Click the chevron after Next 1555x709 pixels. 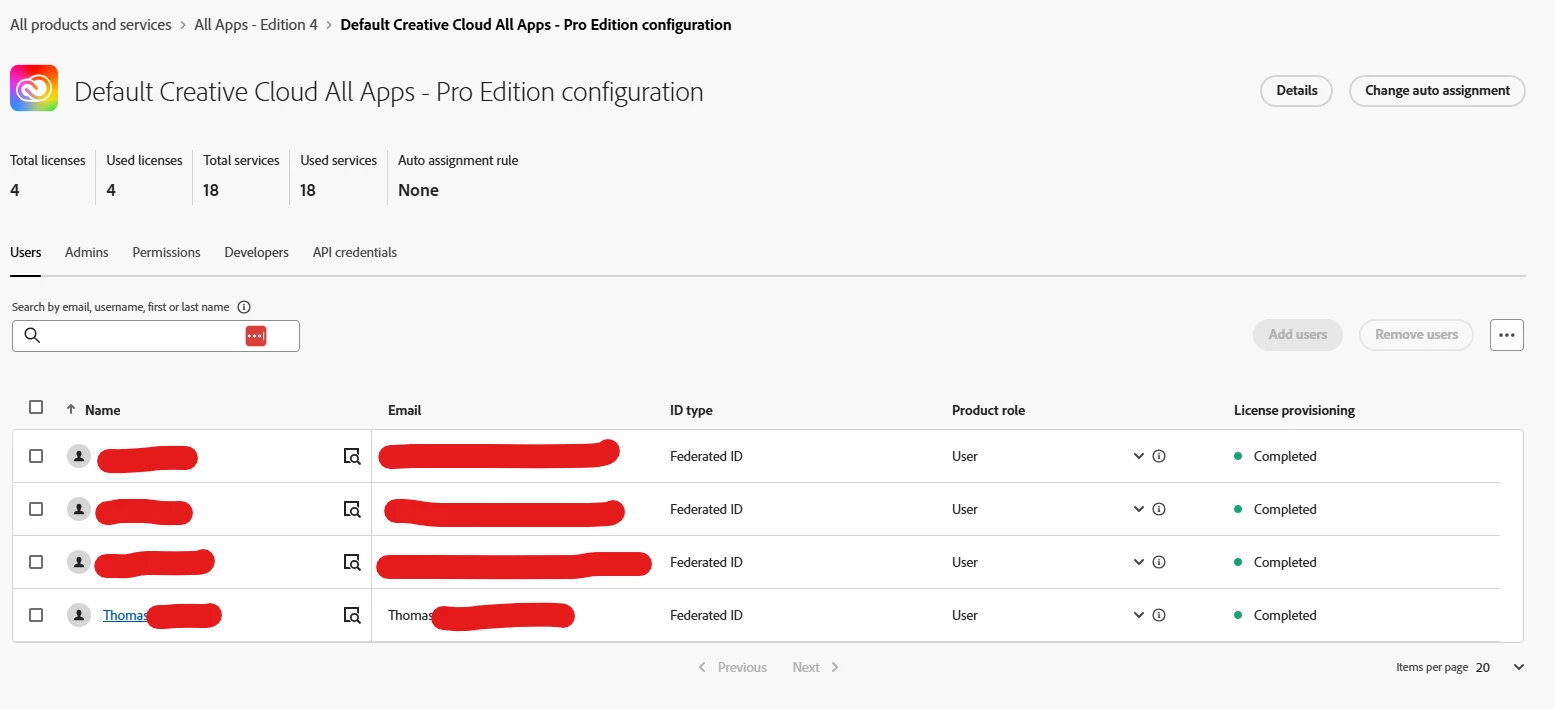(x=835, y=667)
